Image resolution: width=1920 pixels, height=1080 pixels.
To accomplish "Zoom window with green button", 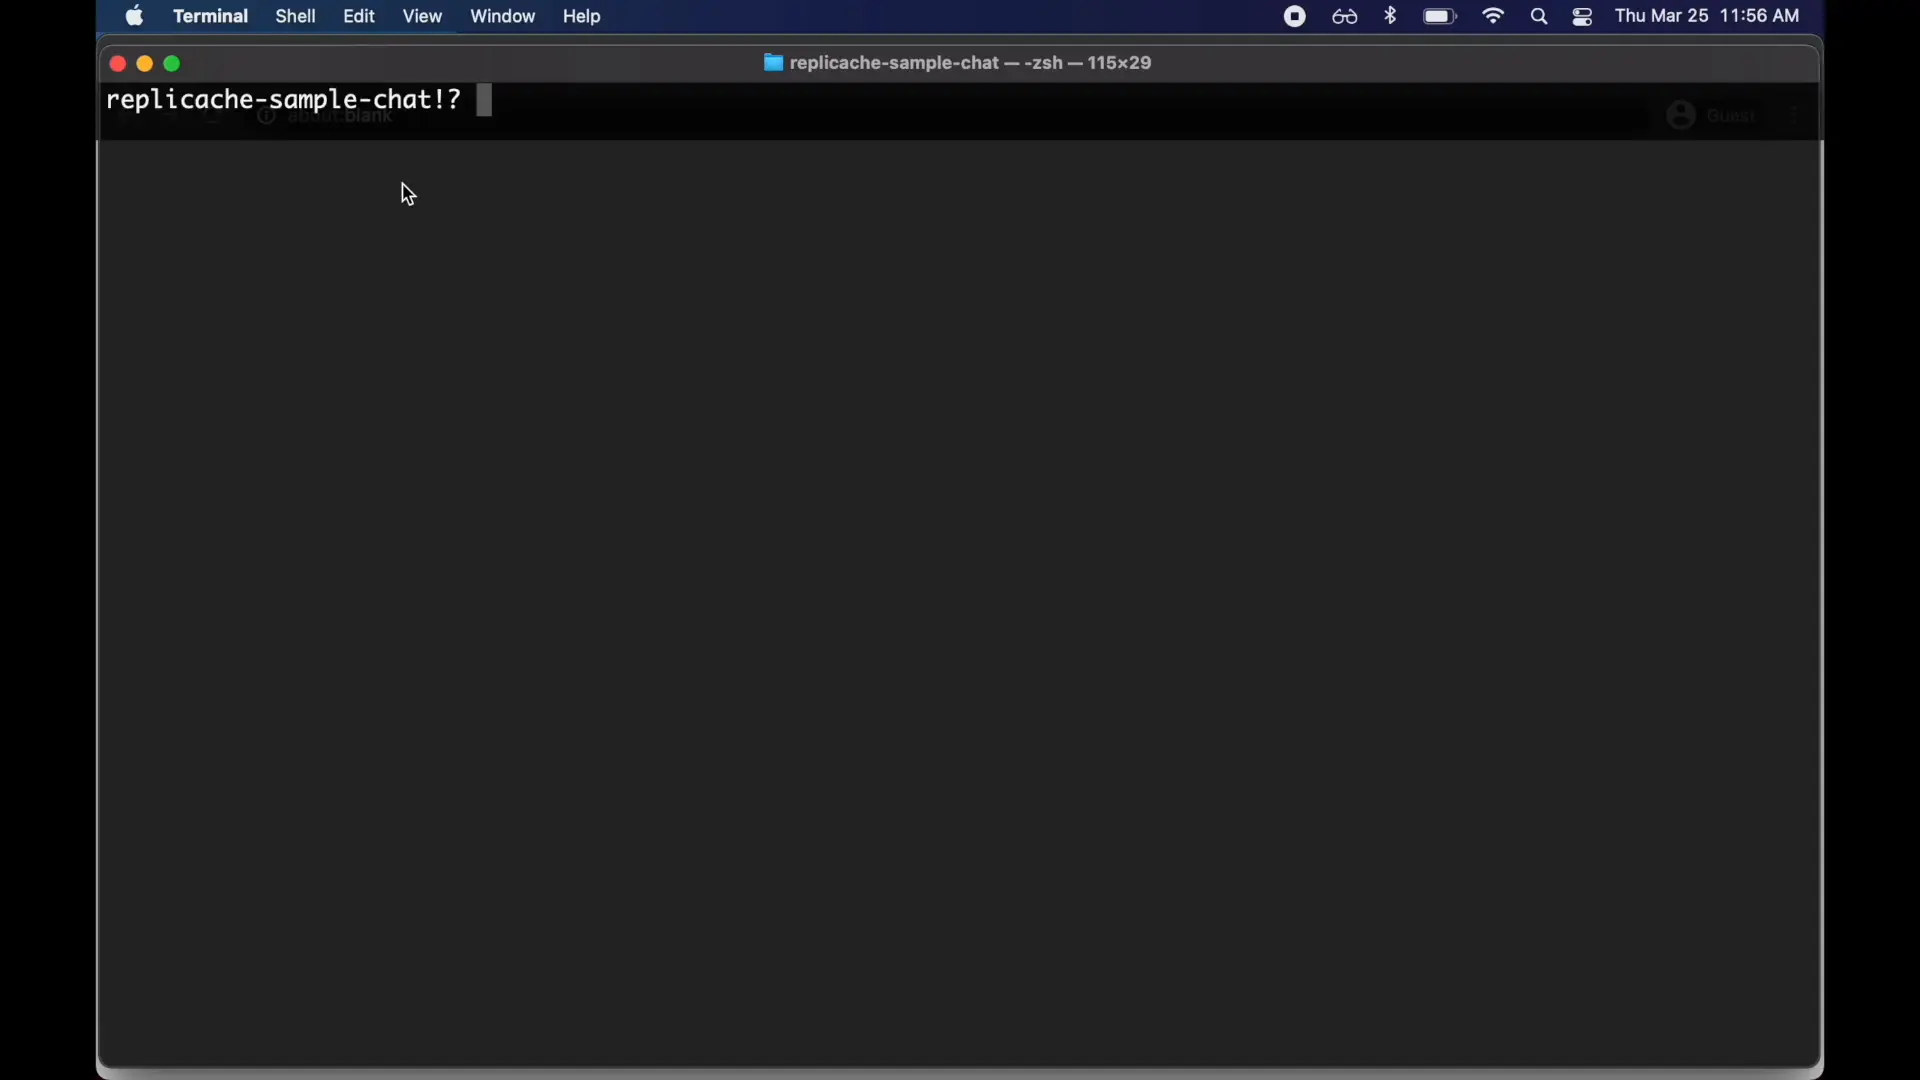I will click(173, 64).
